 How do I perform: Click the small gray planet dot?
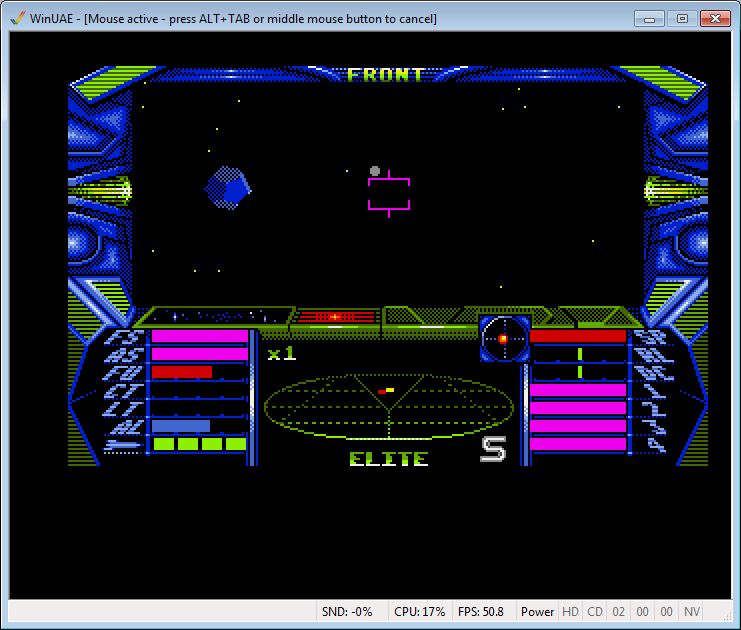click(375, 171)
